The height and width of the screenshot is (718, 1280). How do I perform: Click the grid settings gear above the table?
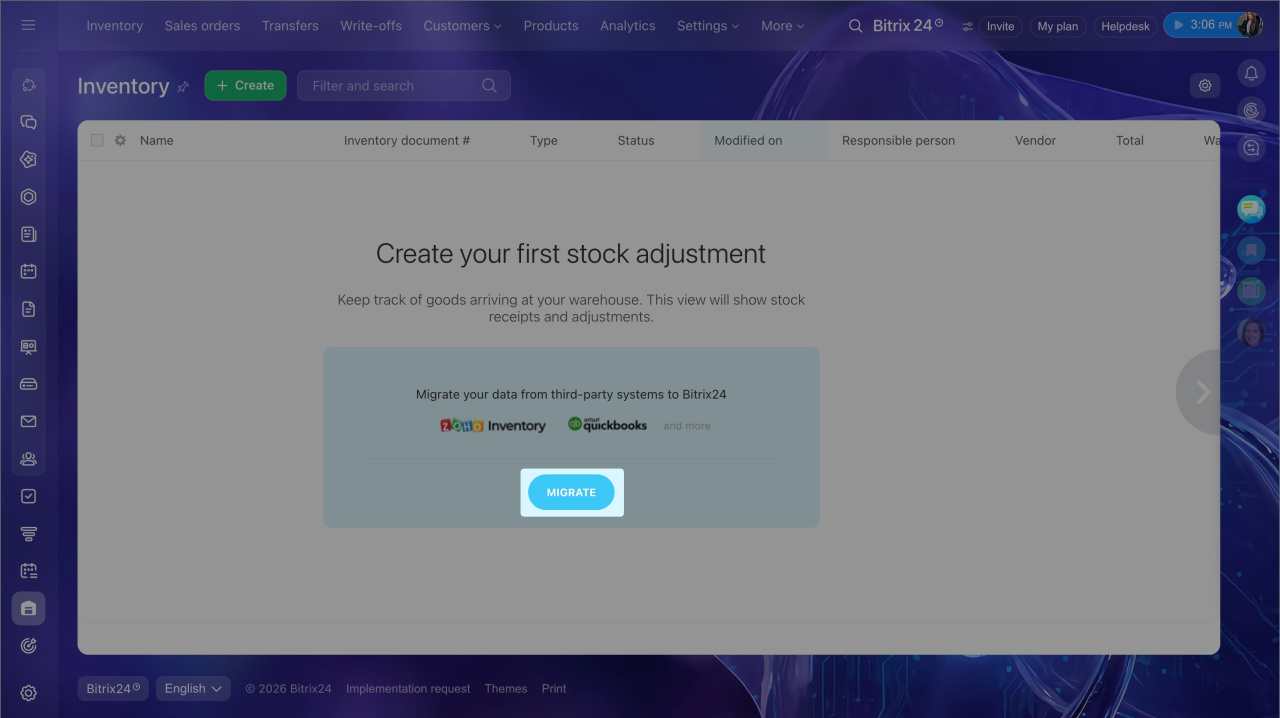pos(1205,86)
